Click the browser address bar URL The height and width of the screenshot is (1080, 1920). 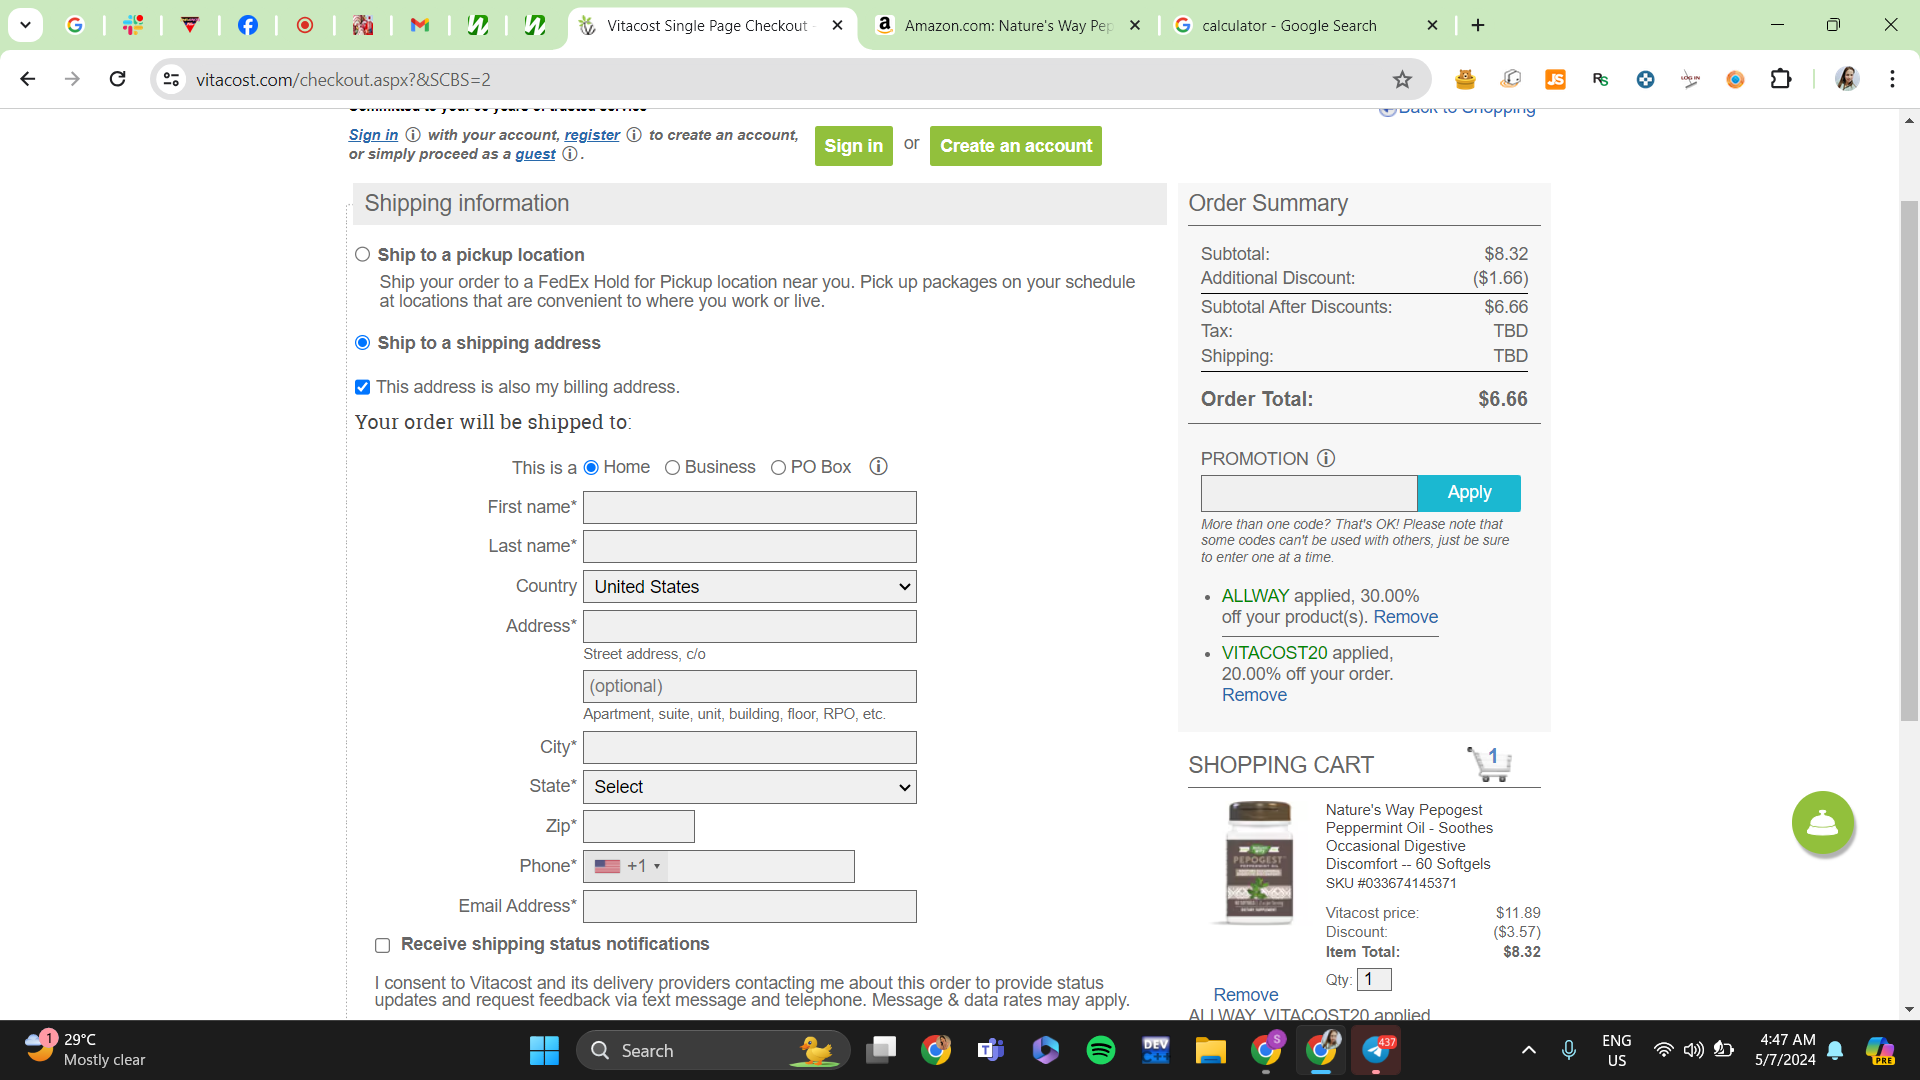(343, 79)
